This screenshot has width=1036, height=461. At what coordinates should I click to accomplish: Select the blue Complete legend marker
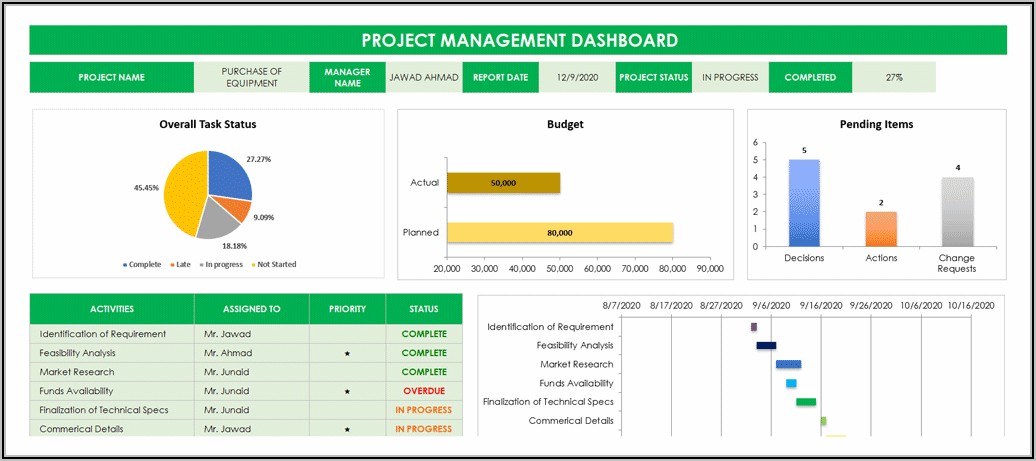click(125, 265)
